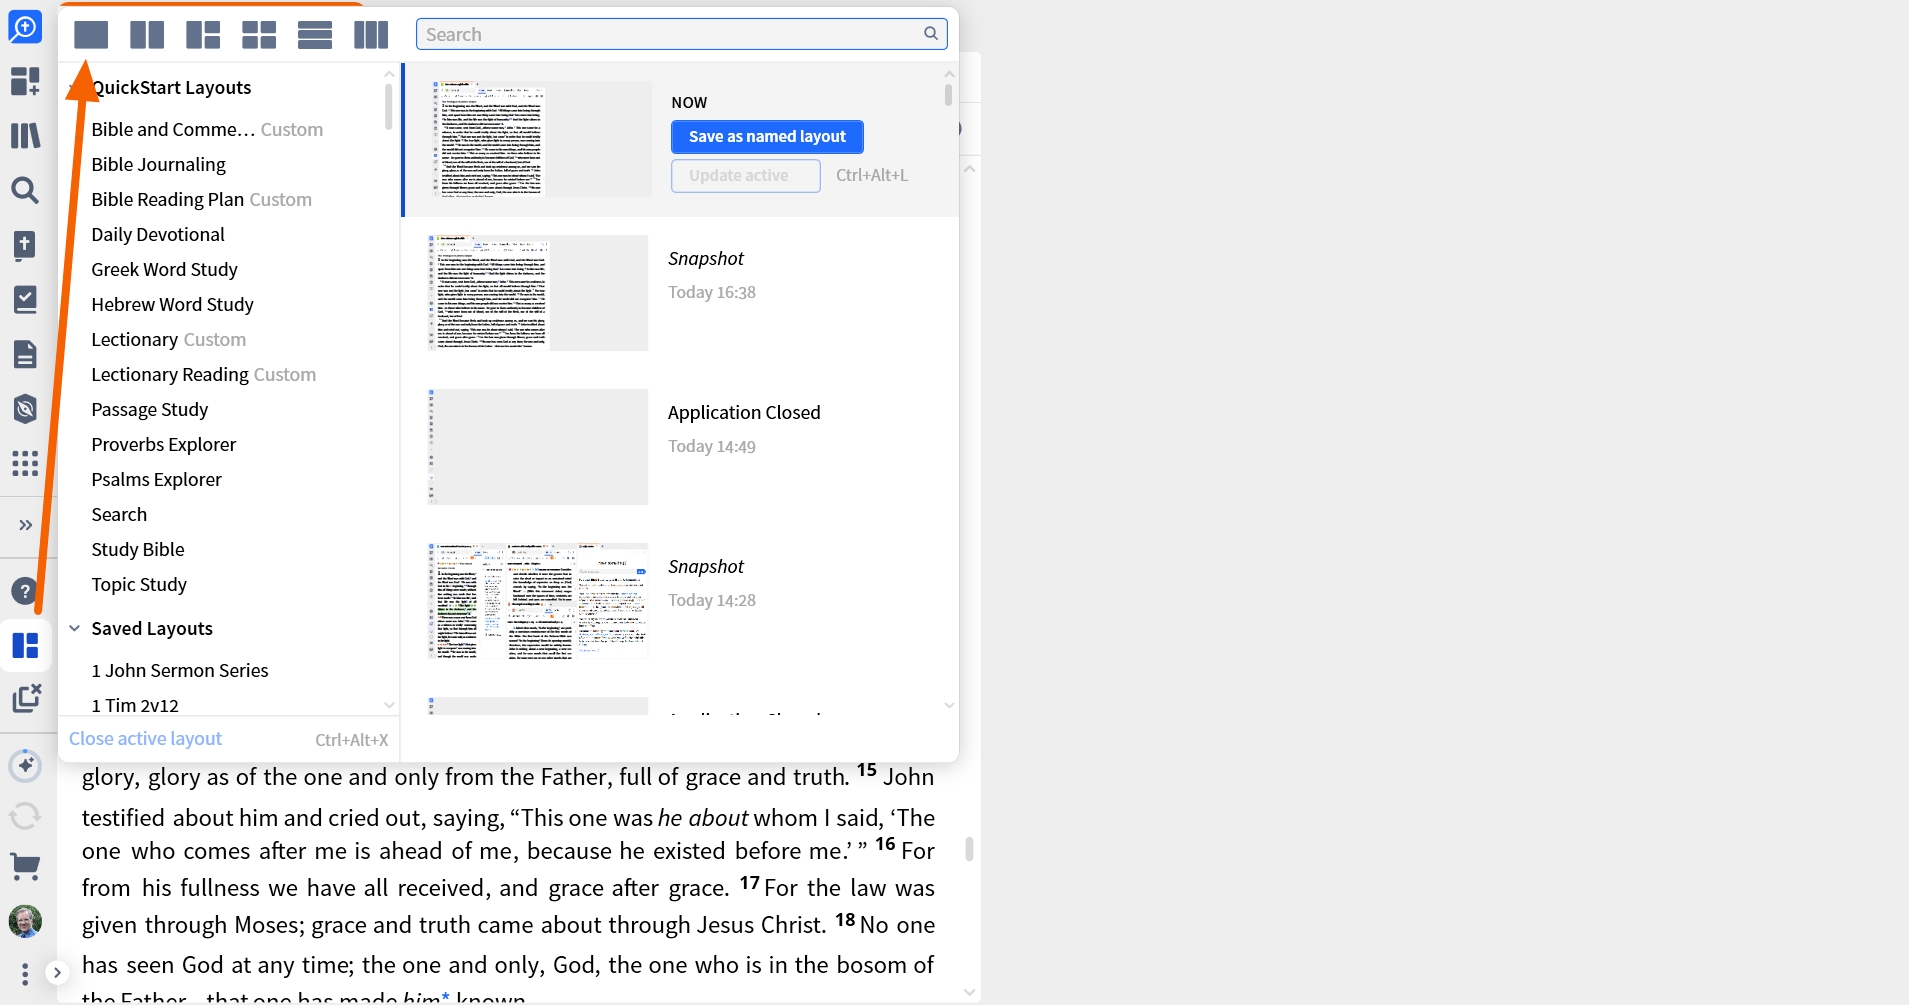Open the Logos home icon in the sidebar
The image size is (1909, 1005).
25,27
